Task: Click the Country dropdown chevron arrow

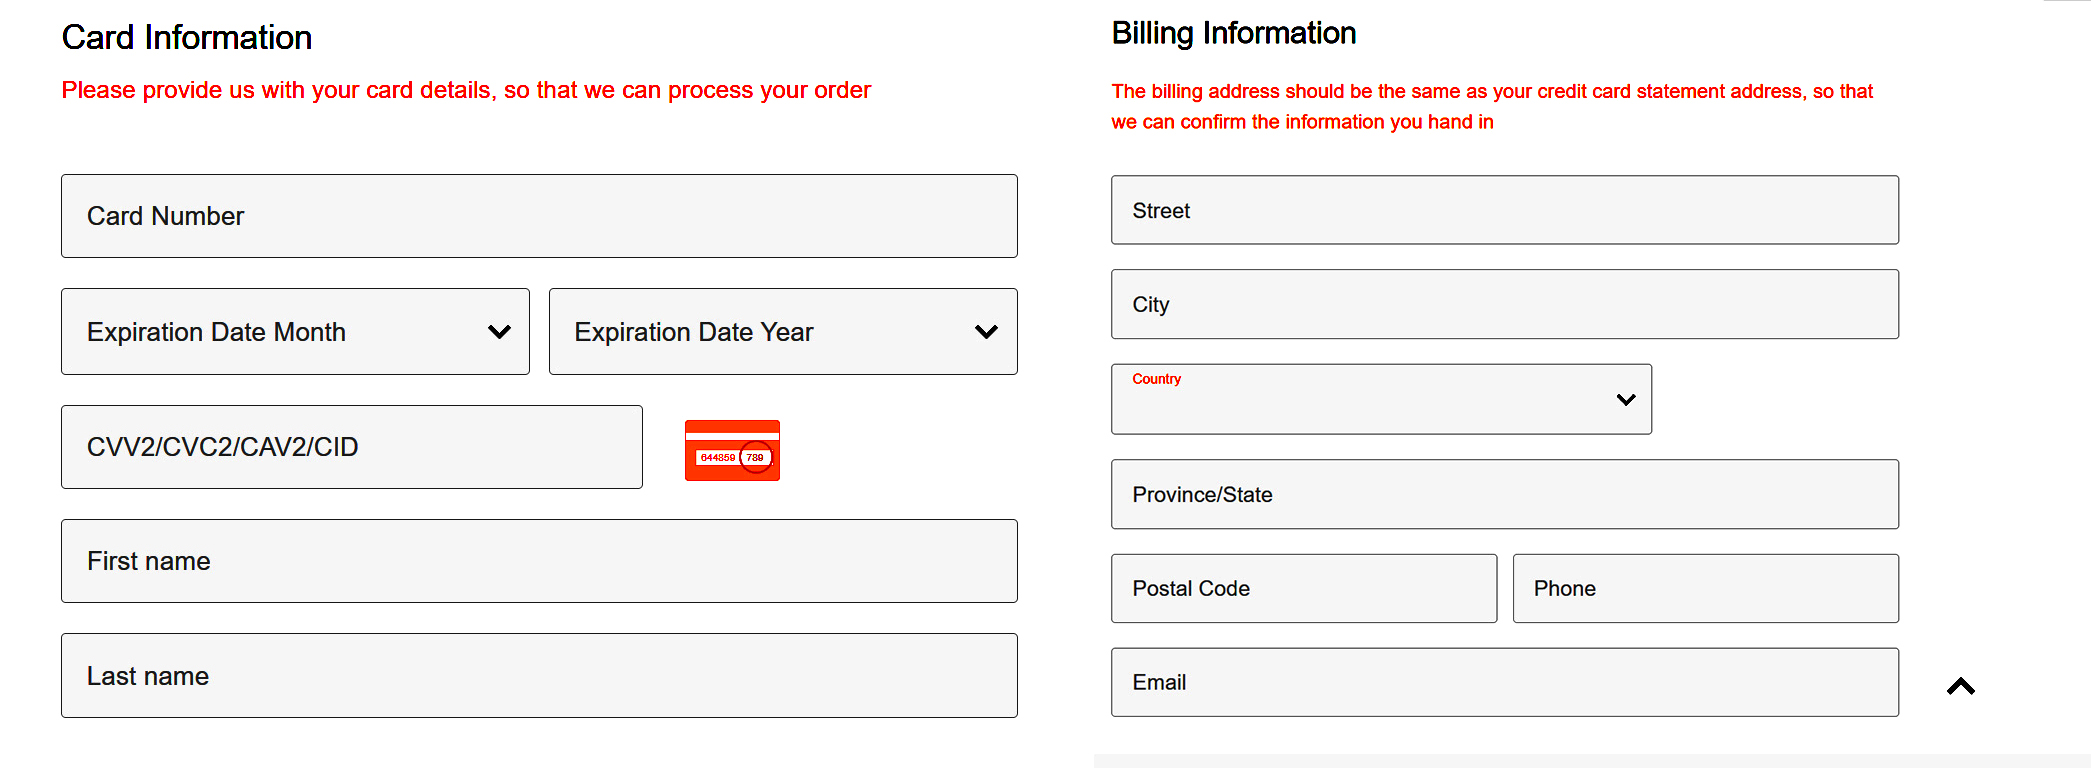Action: click(x=1626, y=400)
